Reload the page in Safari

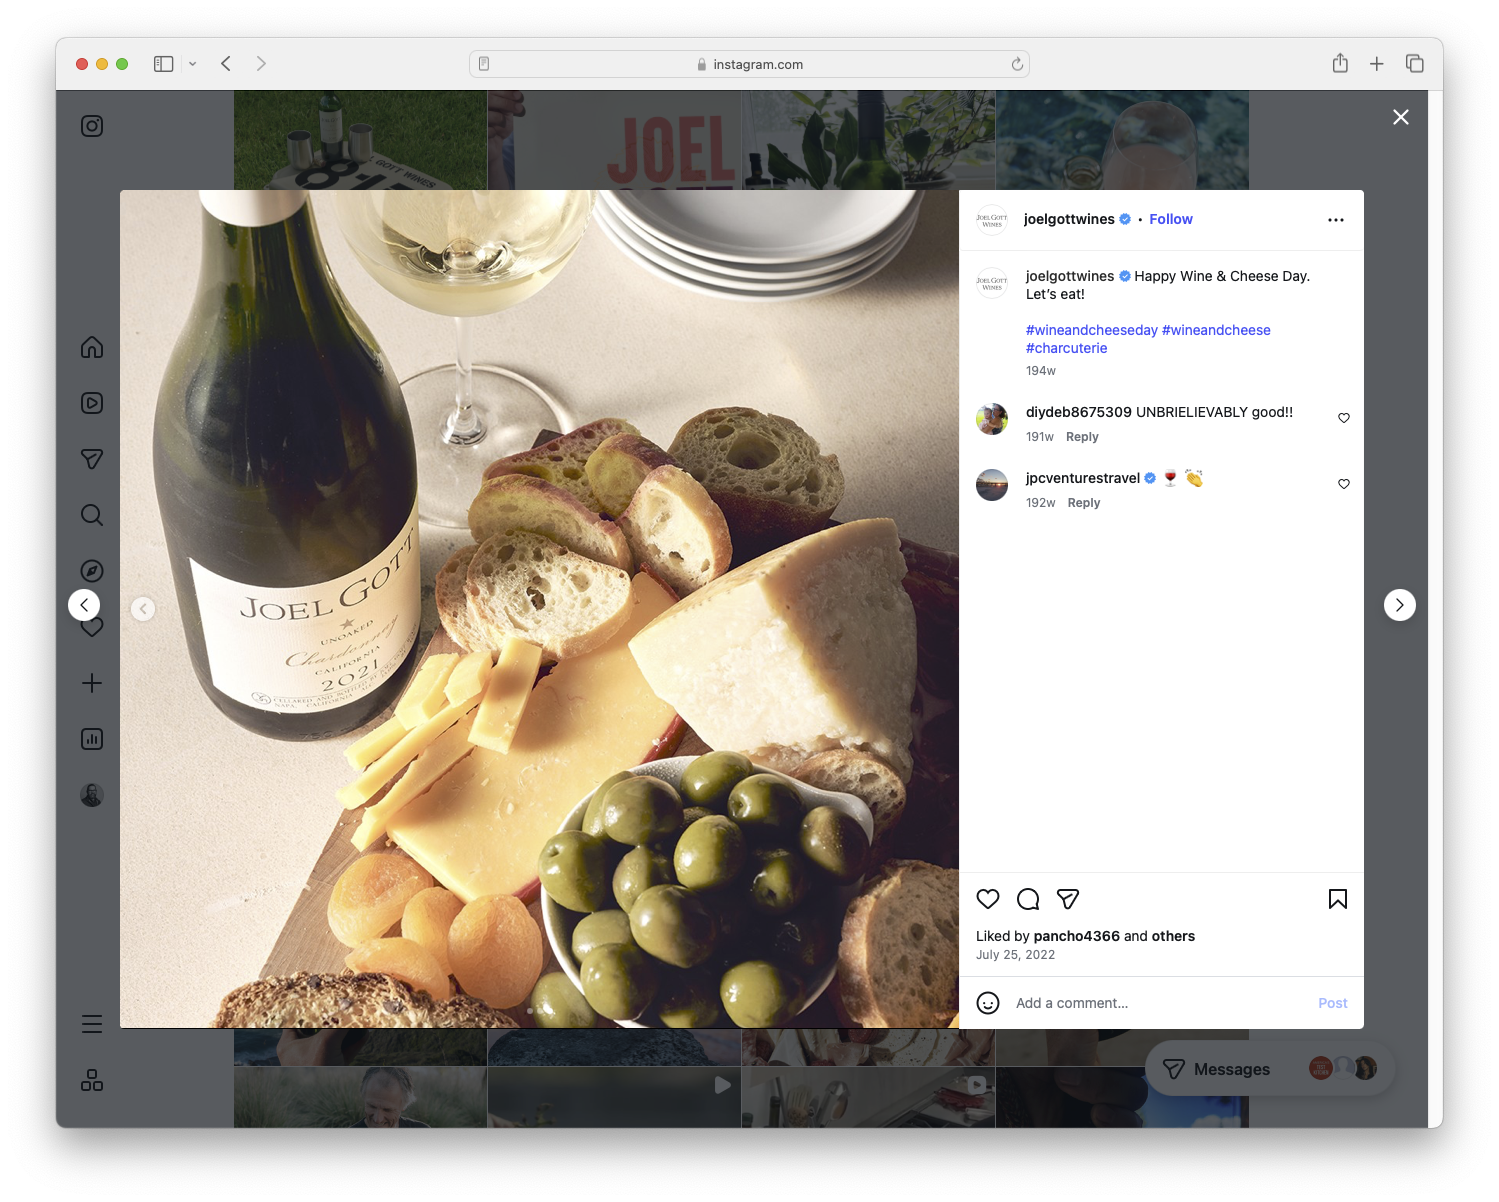click(1017, 64)
